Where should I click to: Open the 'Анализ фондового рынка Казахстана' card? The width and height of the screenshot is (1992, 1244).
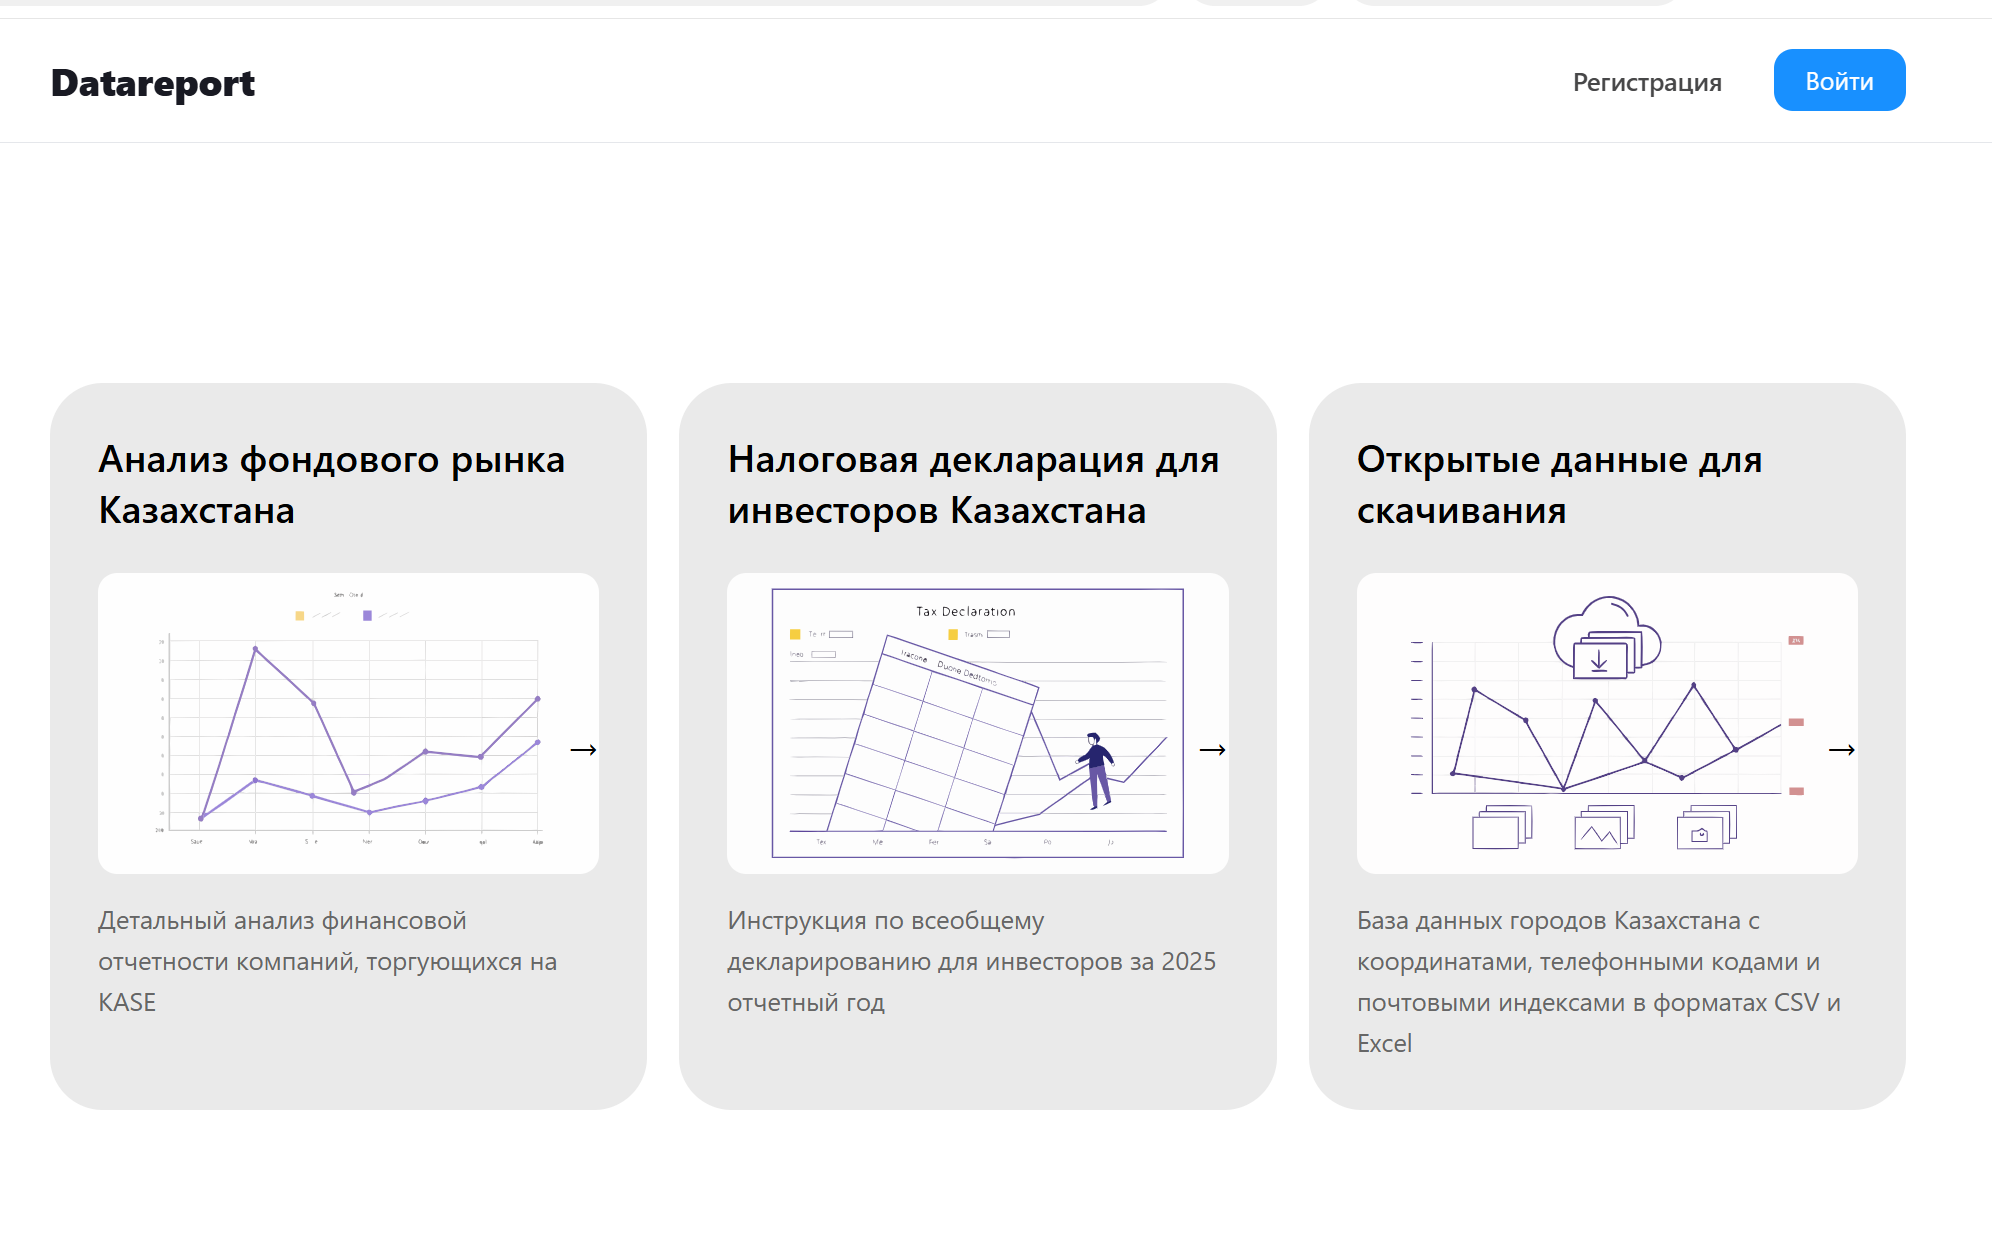click(330, 485)
